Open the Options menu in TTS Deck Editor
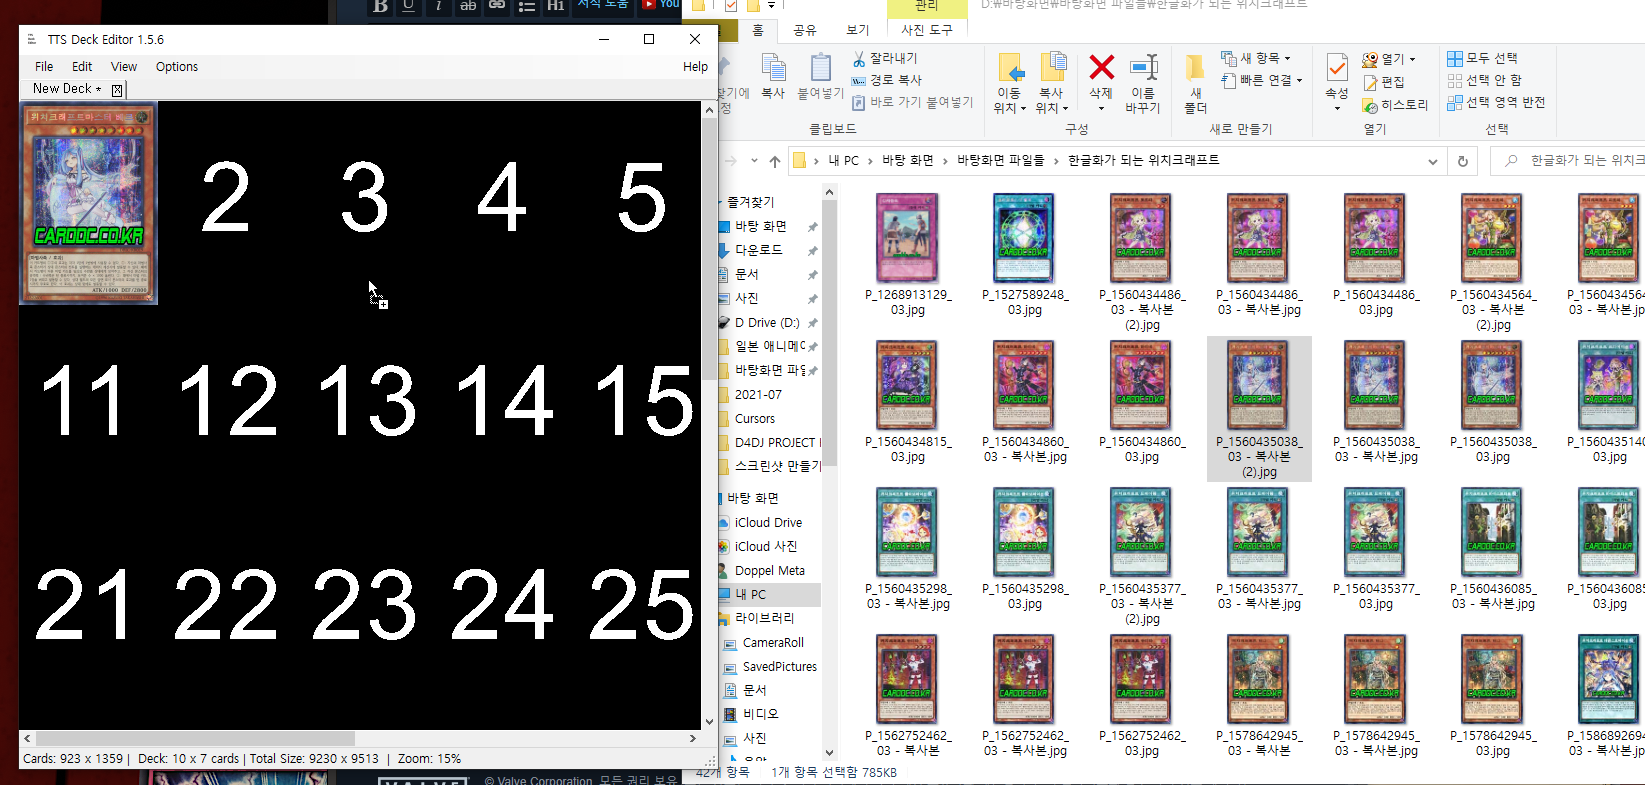This screenshot has height=785, width=1645. [177, 67]
